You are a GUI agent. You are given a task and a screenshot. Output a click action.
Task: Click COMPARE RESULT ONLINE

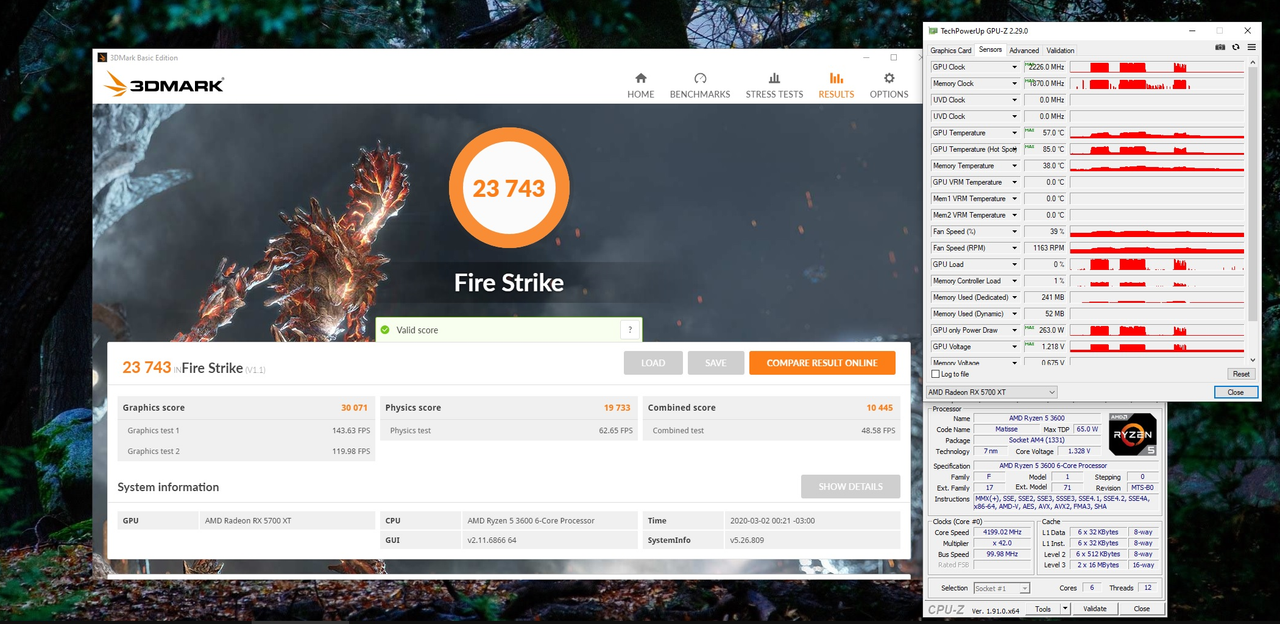[822, 363]
